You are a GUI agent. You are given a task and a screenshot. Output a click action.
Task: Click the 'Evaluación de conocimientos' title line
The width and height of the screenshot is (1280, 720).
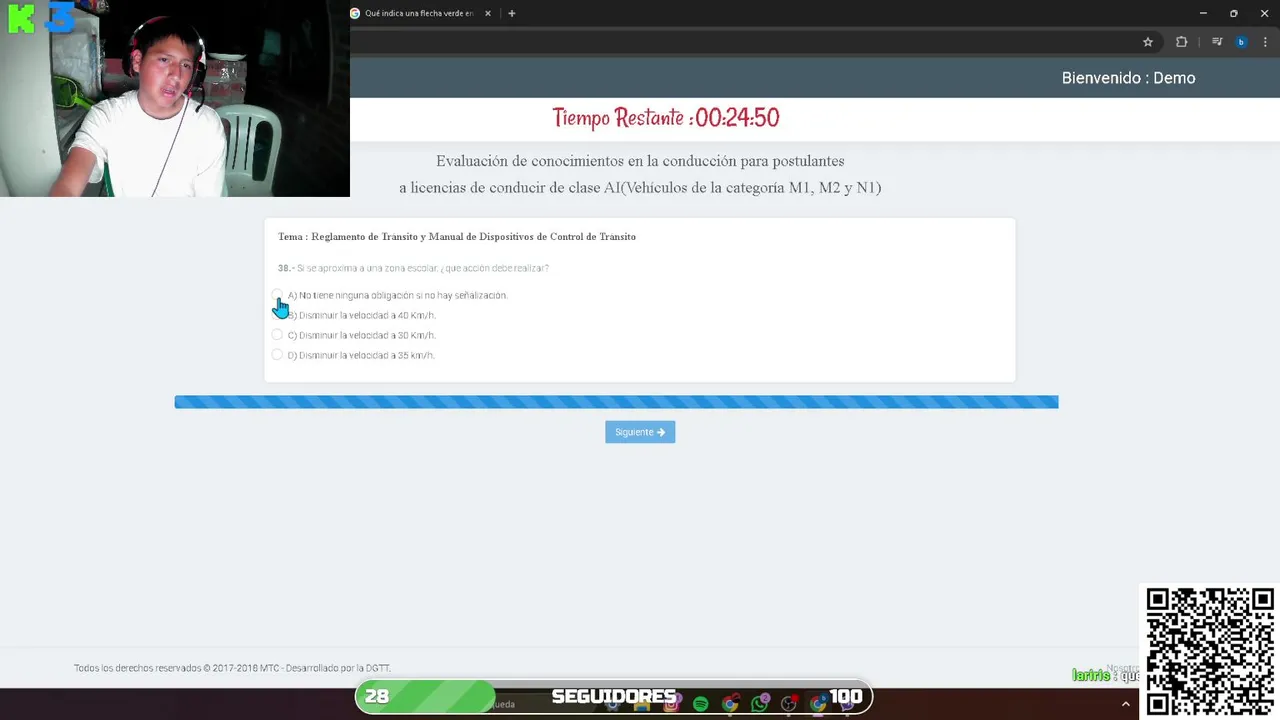(640, 161)
